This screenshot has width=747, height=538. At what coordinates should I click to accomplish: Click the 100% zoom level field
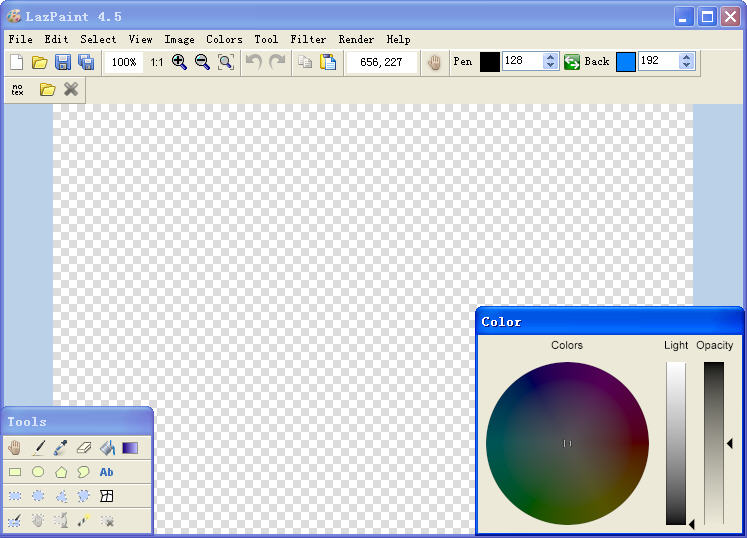pos(124,62)
